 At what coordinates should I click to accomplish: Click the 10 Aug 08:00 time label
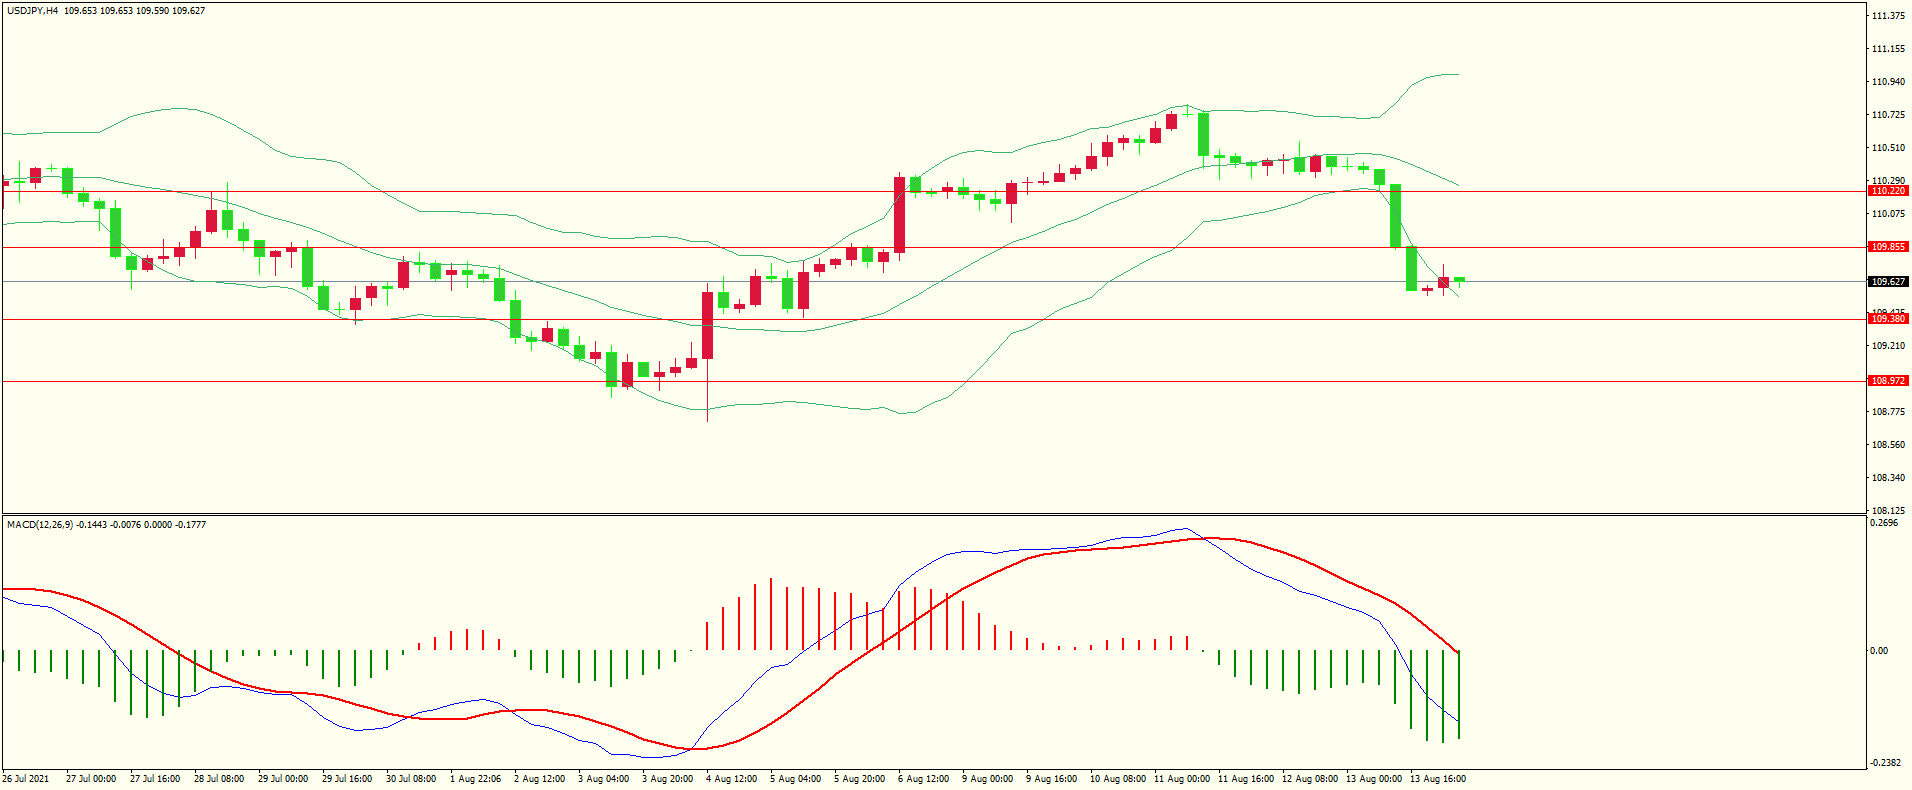tap(1118, 779)
